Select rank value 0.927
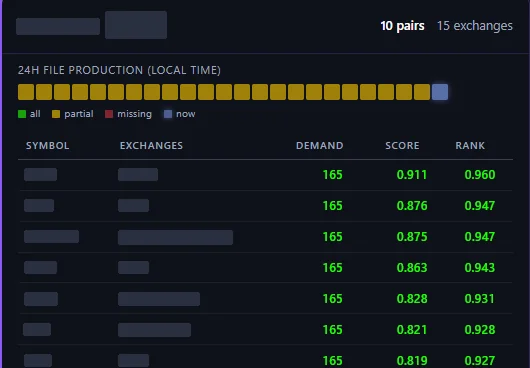Screen dimensions: 530x368 [x=480, y=361]
